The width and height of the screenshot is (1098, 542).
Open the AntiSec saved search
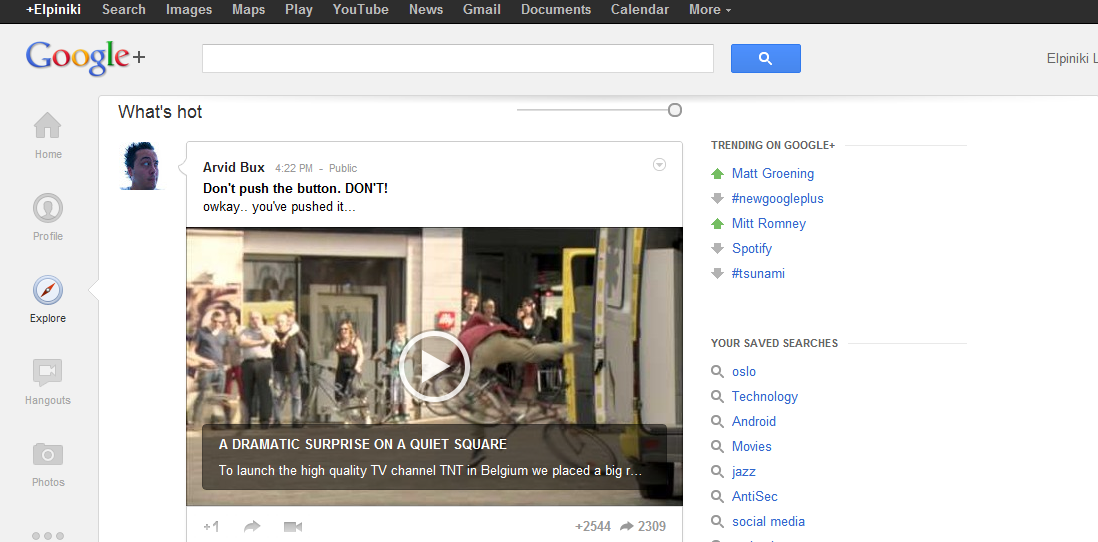(755, 496)
